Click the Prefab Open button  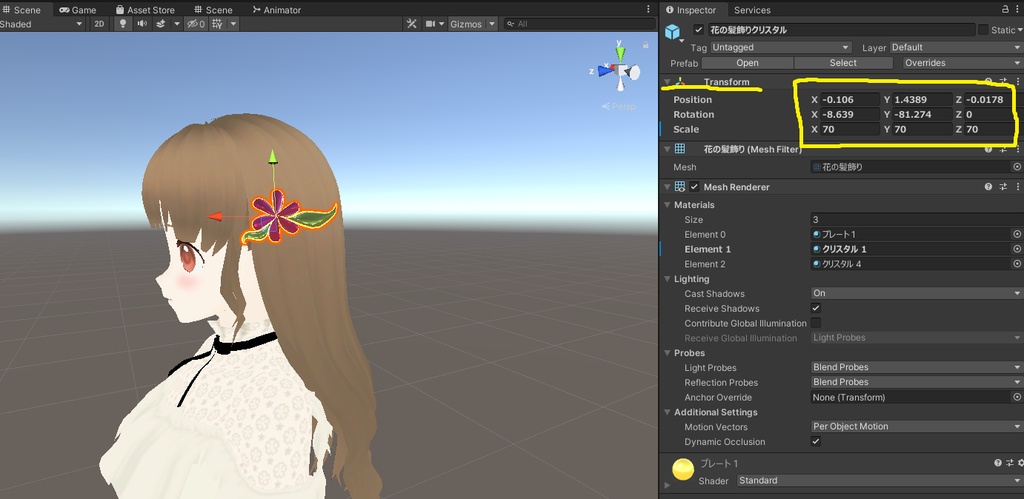coord(747,63)
